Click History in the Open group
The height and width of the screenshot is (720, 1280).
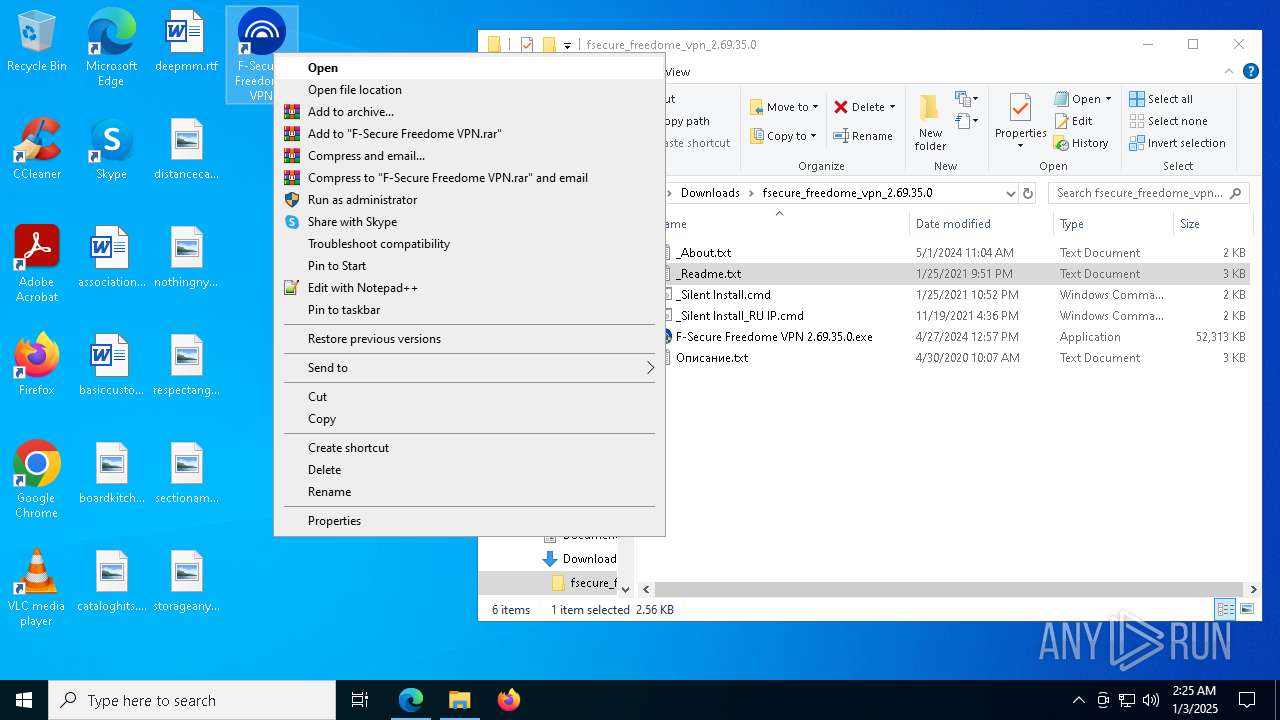coord(1081,143)
